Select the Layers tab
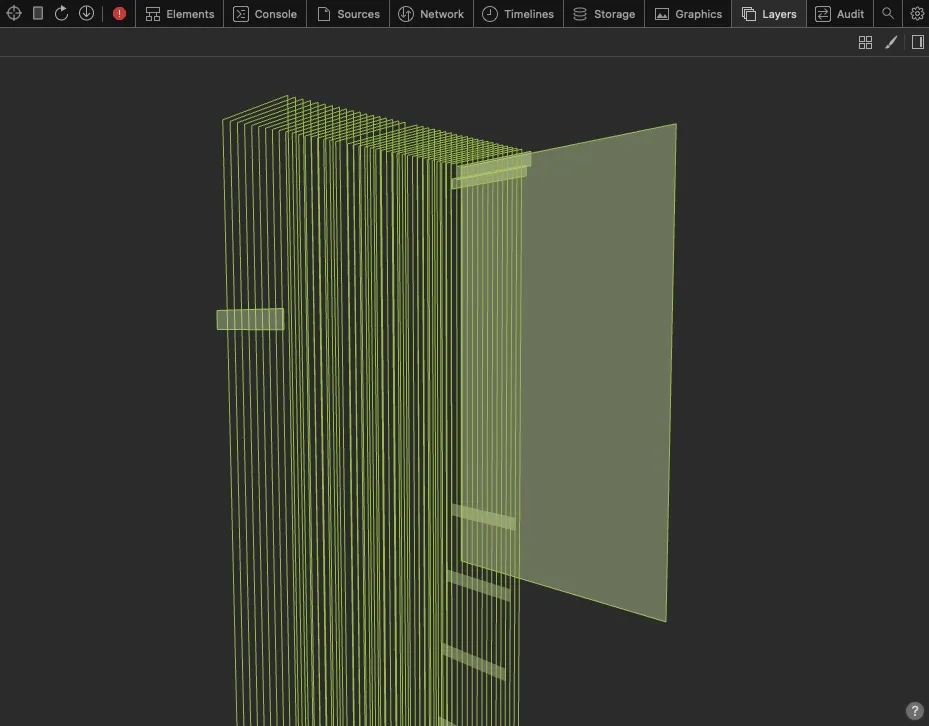This screenshot has height=726, width=929. click(x=769, y=14)
